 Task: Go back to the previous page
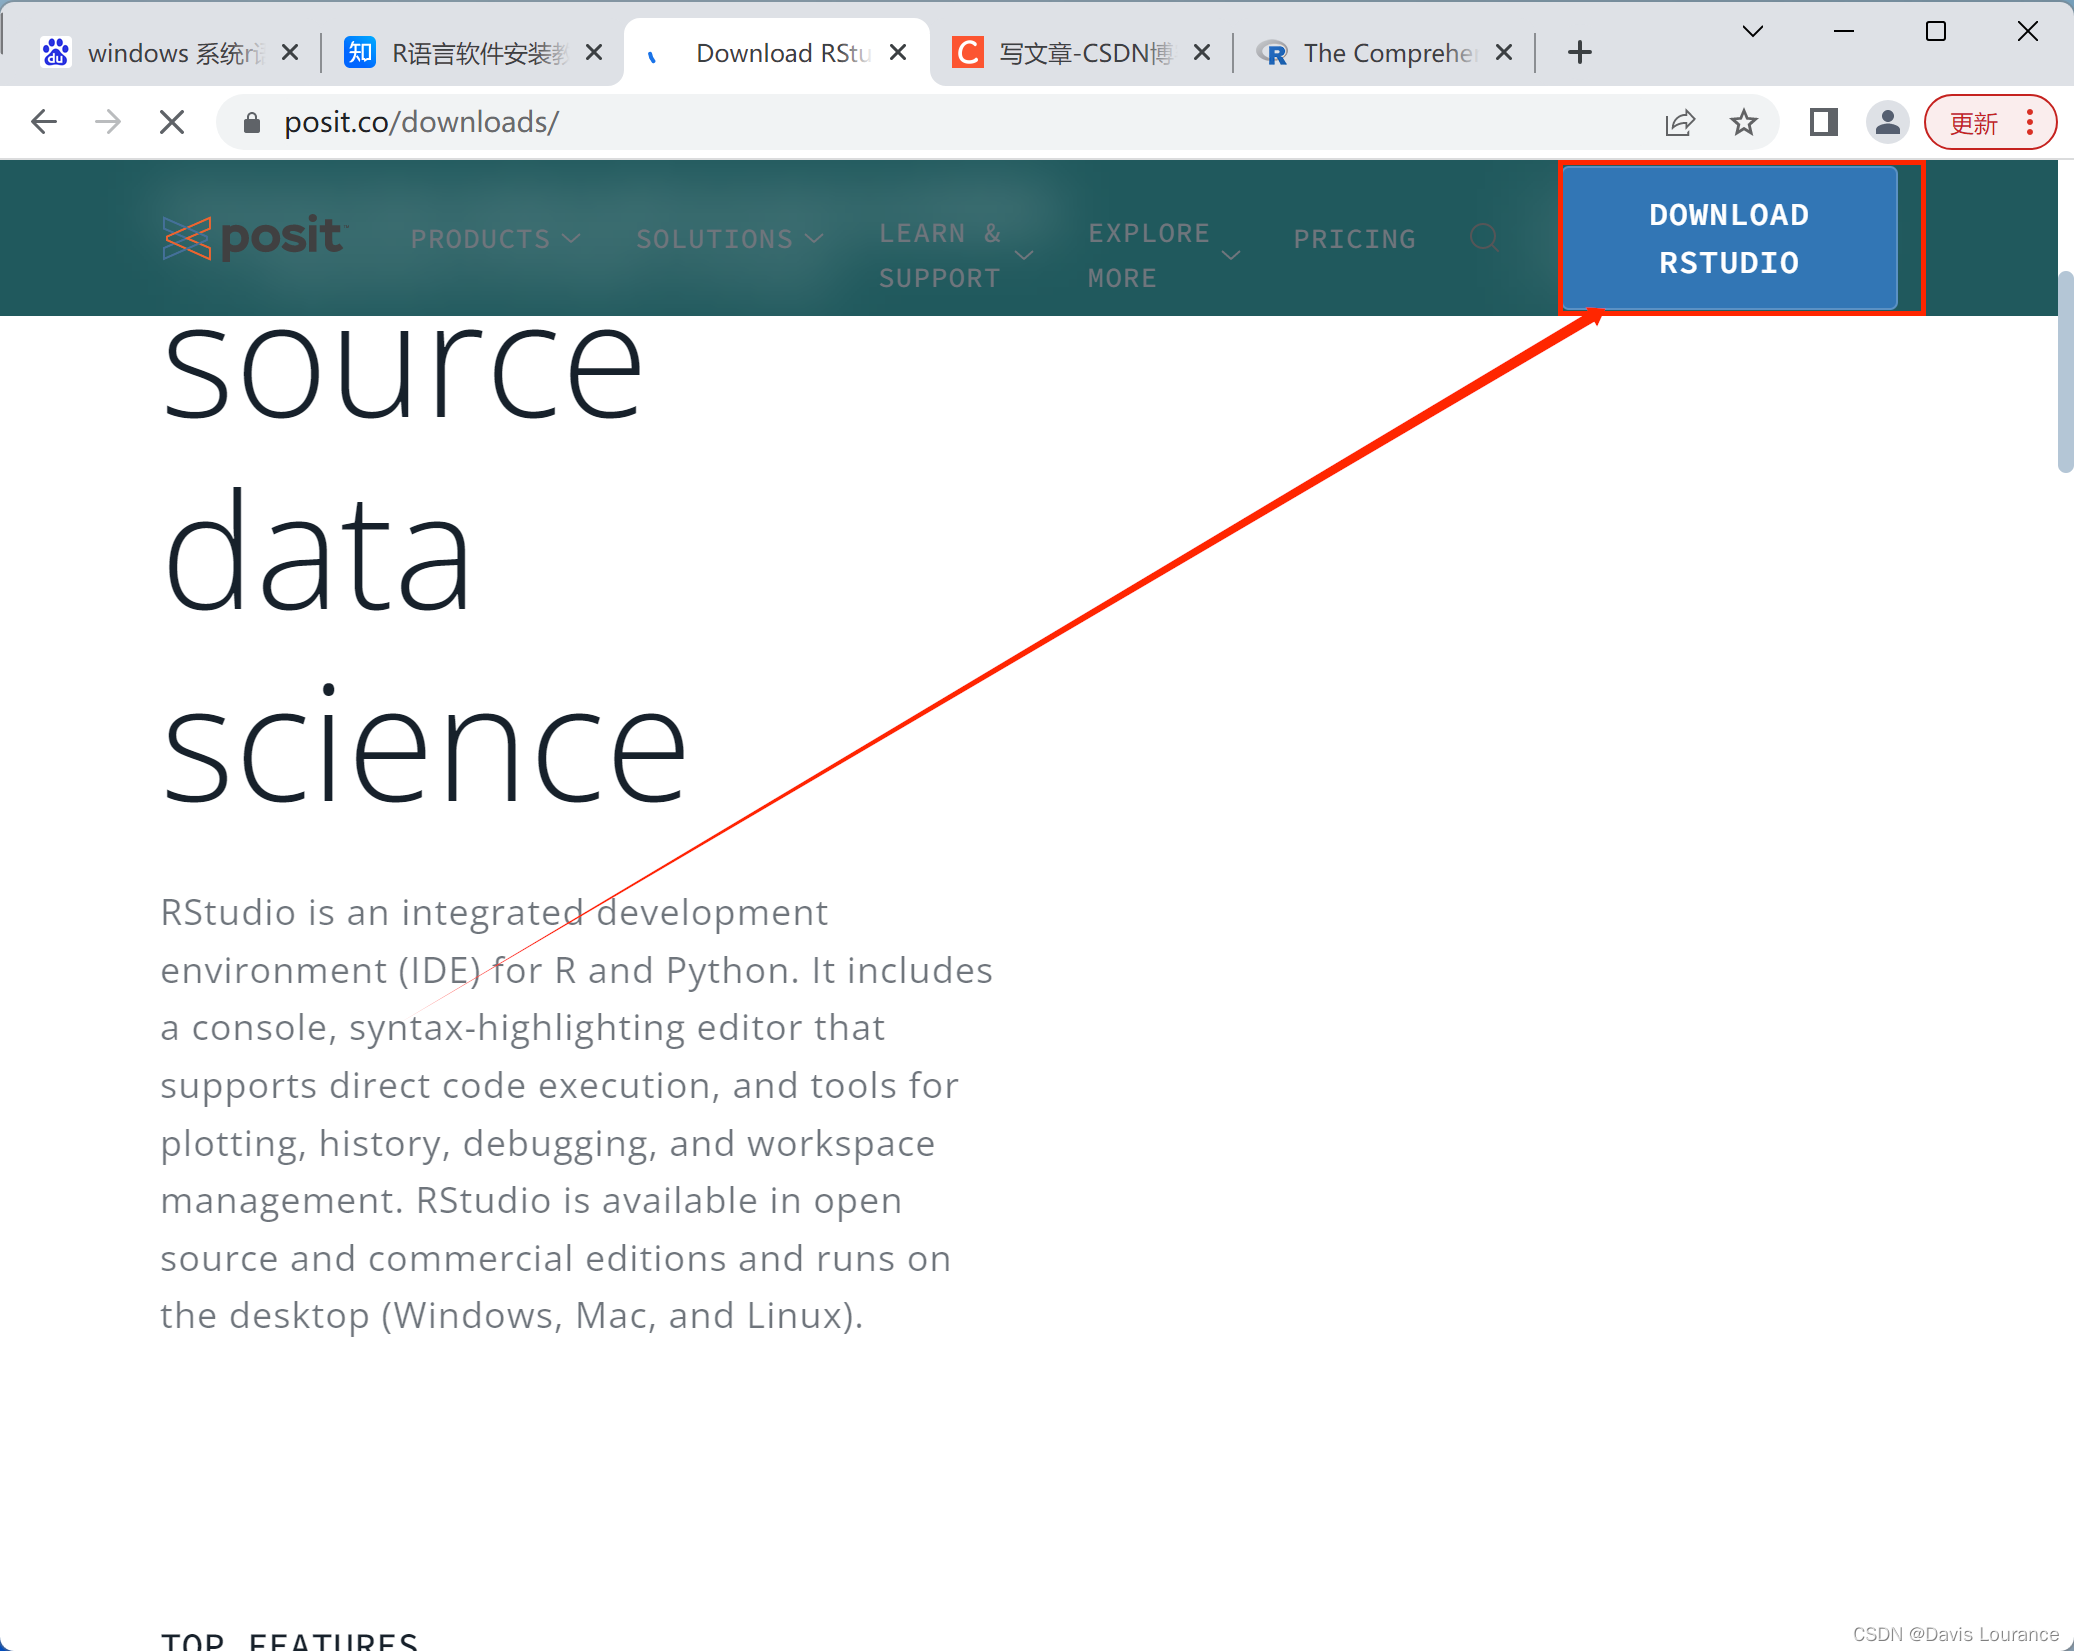pyautogui.click(x=44, y=122)
